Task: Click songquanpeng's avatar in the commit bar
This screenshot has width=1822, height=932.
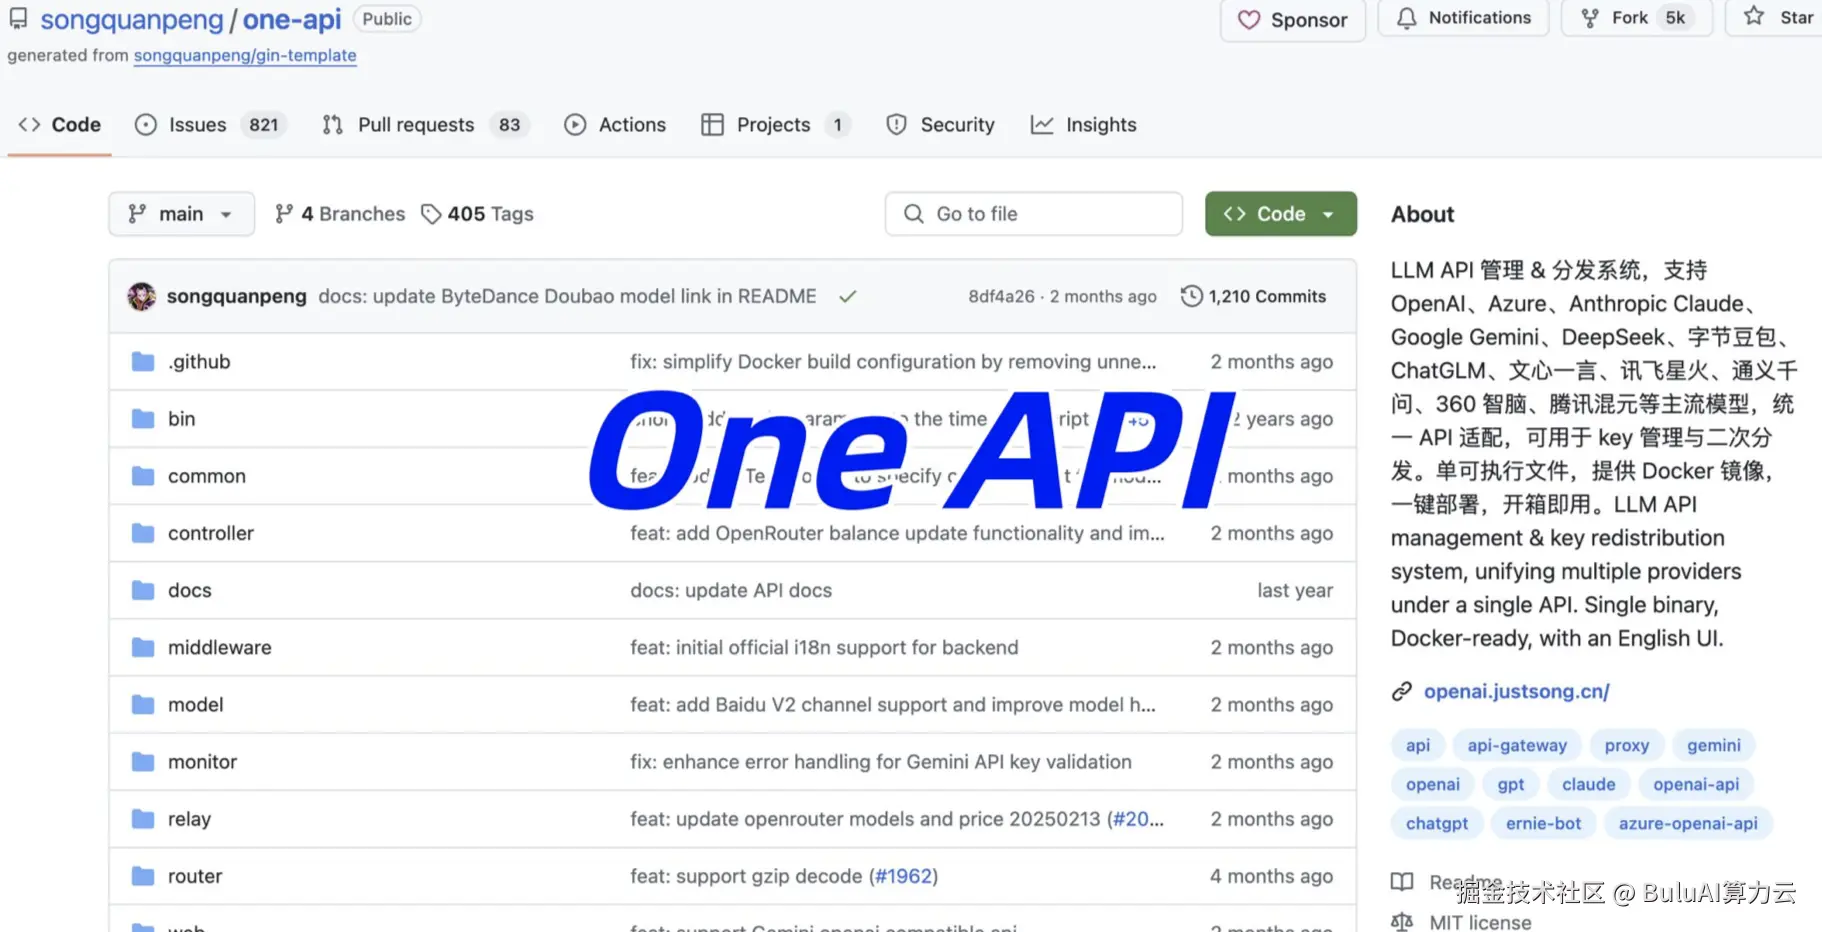Action: point(142,296)
